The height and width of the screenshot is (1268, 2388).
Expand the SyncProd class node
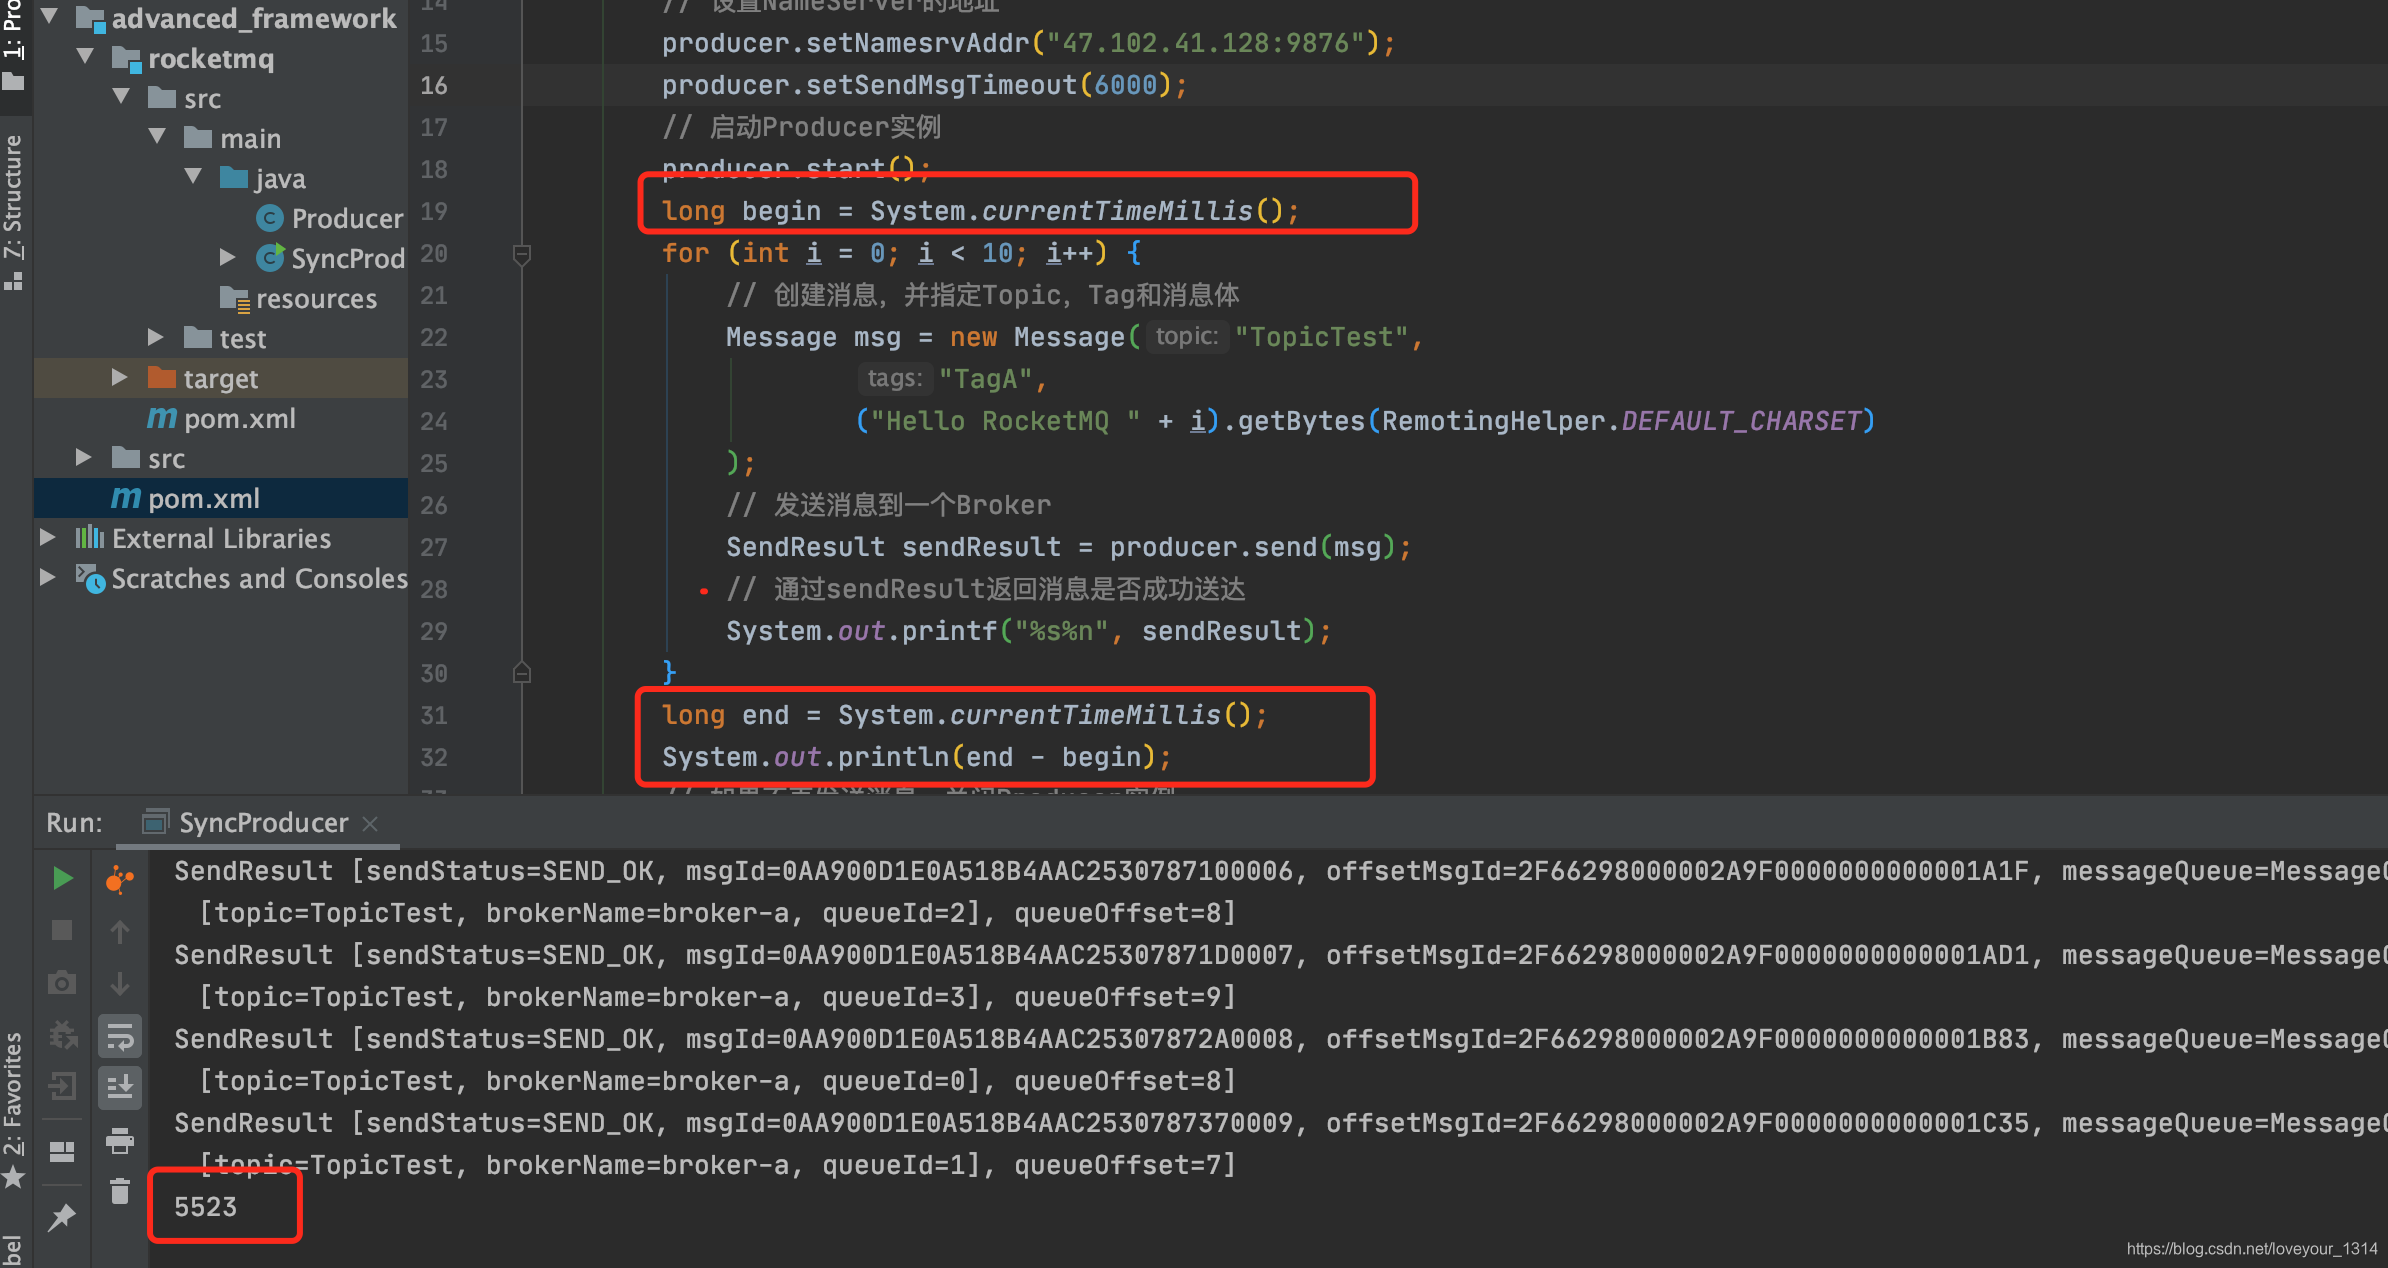pyautogui.click(x=228, y=258)
